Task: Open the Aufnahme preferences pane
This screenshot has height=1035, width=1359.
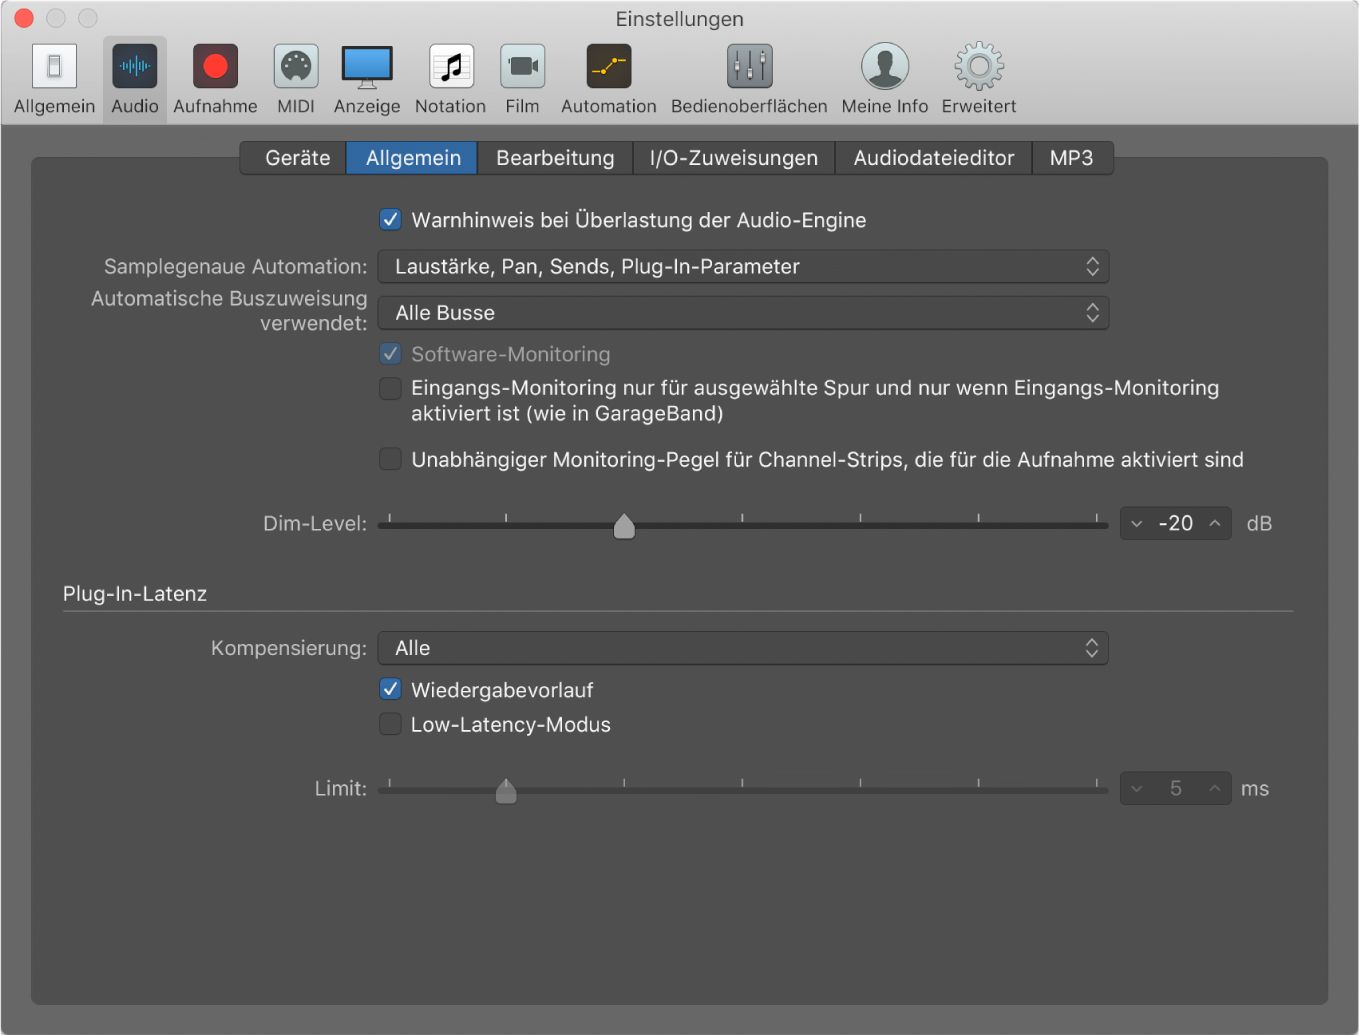Action: (215, 80)
